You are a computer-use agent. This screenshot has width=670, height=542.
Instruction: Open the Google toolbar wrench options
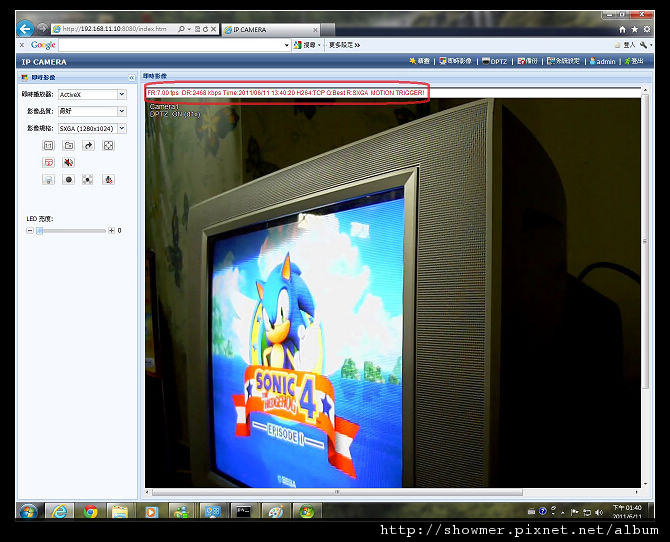[x=644, y=45]
